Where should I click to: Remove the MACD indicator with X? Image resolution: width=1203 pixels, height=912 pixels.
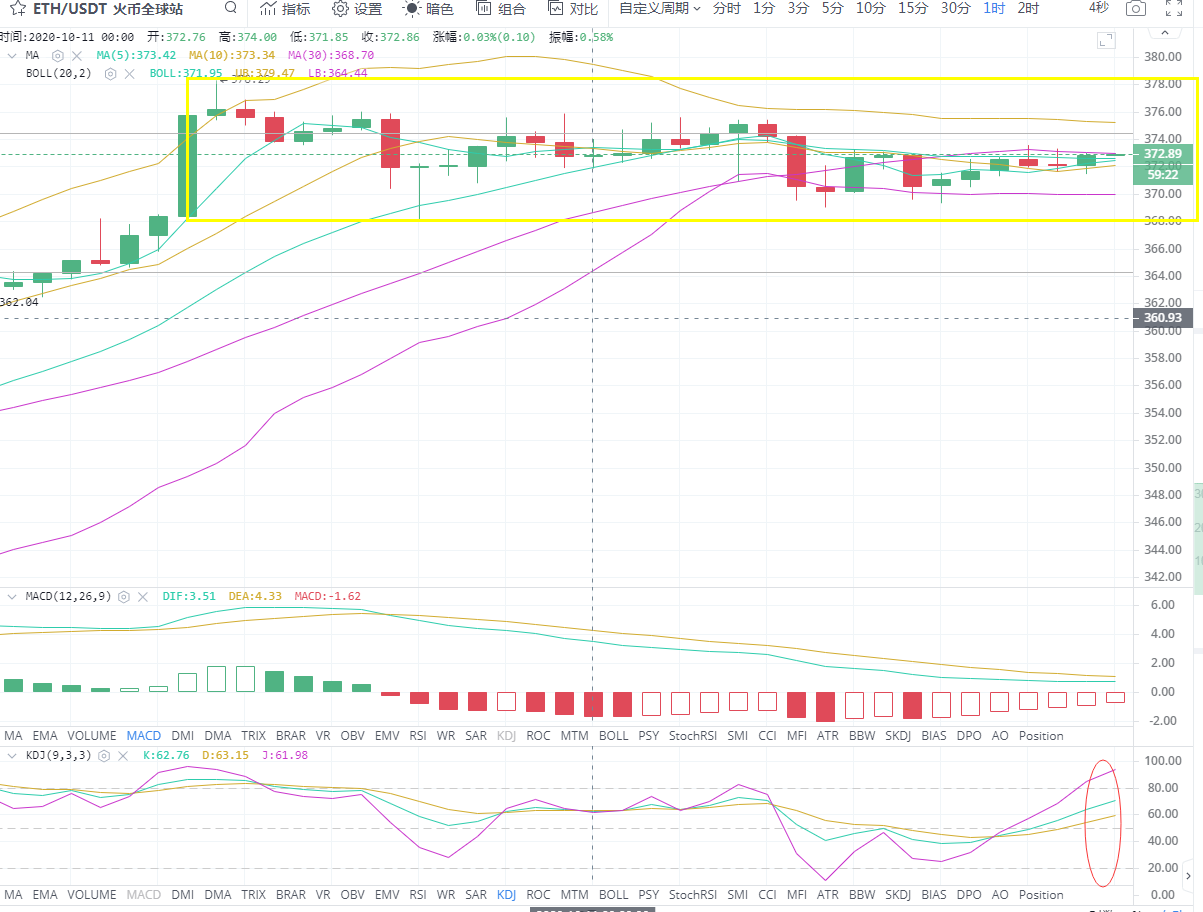click(x=143, y=596)
